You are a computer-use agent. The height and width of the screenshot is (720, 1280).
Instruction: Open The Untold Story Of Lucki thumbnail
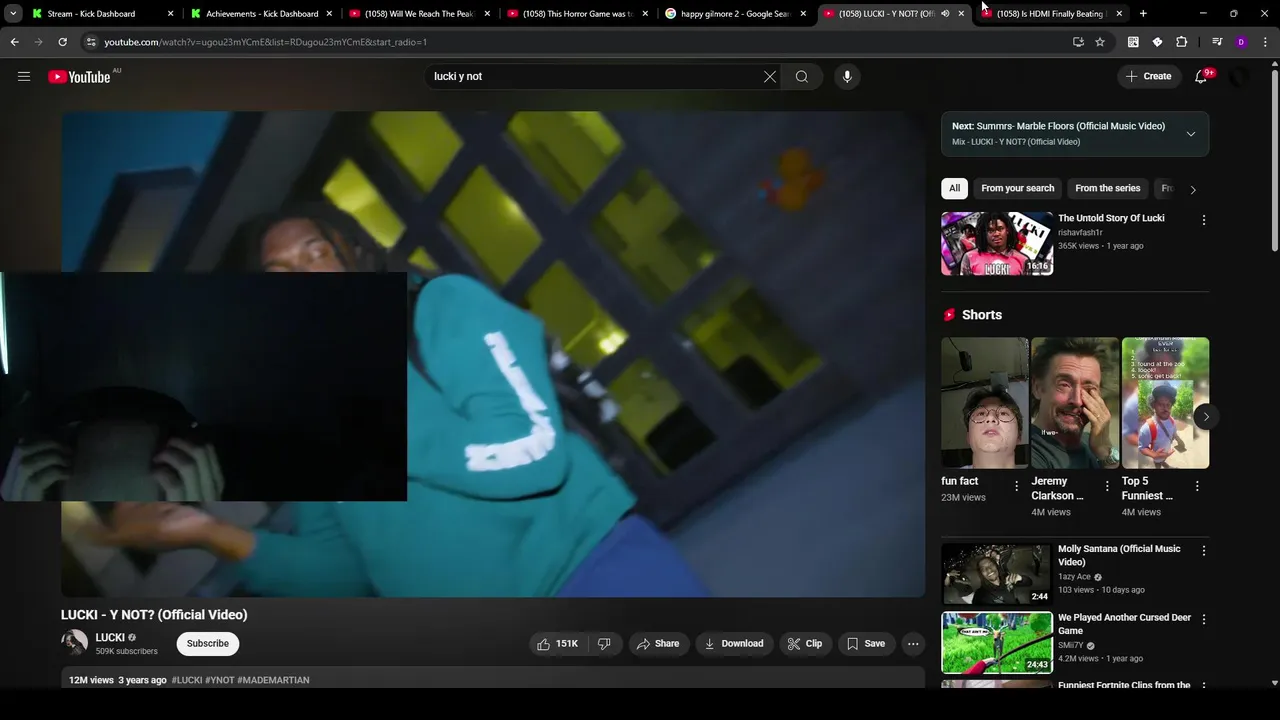(997, 243)
